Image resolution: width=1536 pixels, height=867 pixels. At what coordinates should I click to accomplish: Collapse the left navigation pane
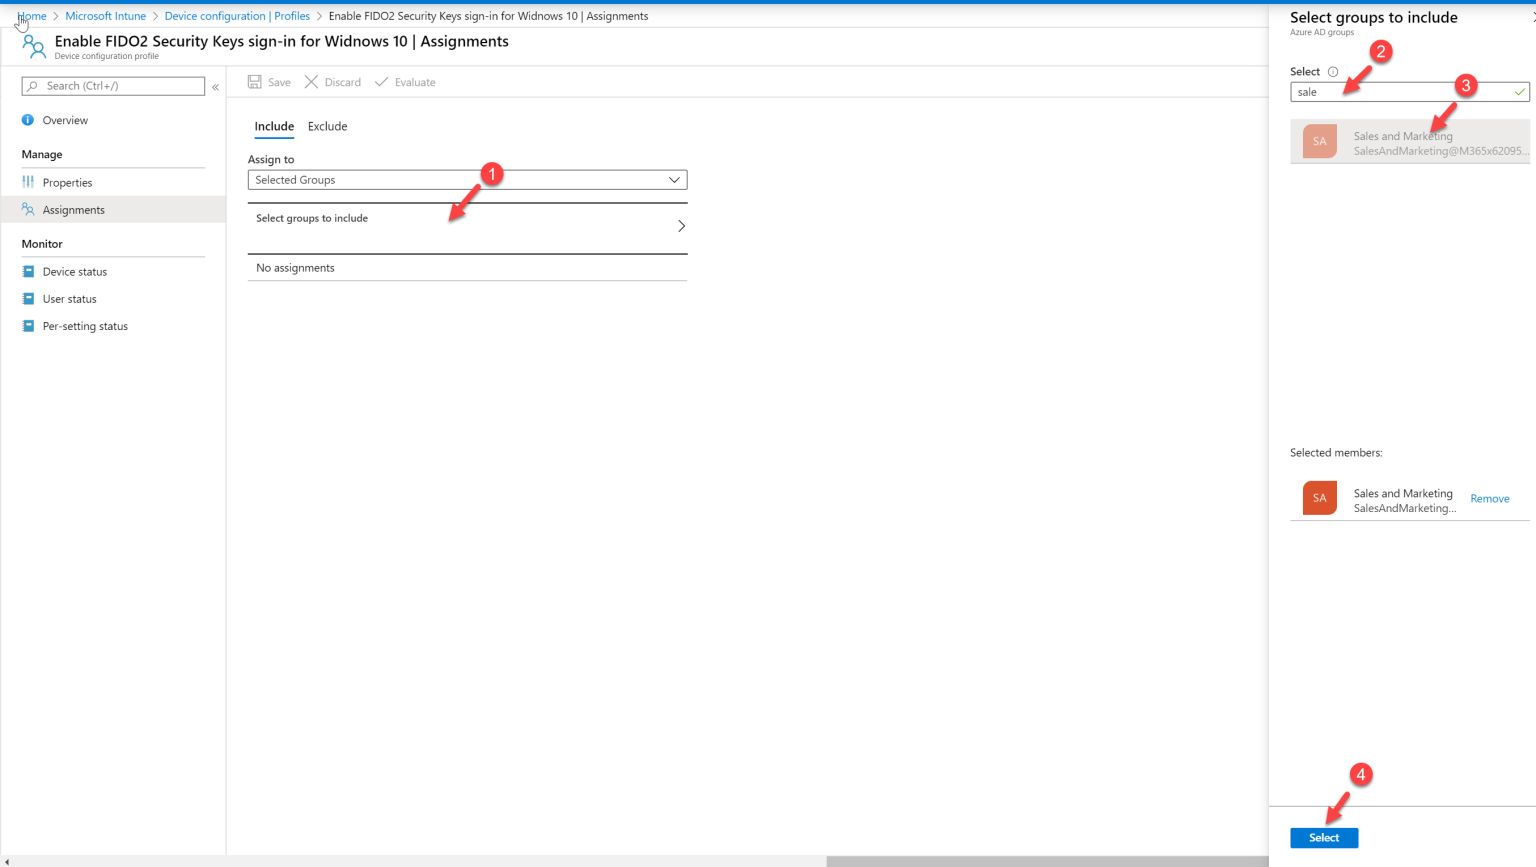(216, 86)
